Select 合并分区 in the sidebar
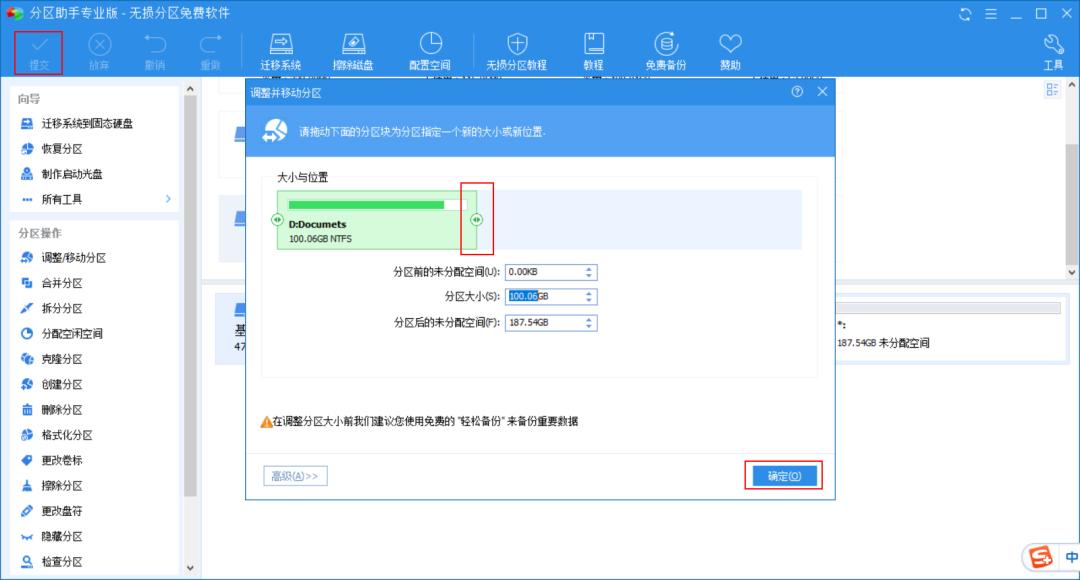This screenshot has height=580, width=1080. (62, 283)
